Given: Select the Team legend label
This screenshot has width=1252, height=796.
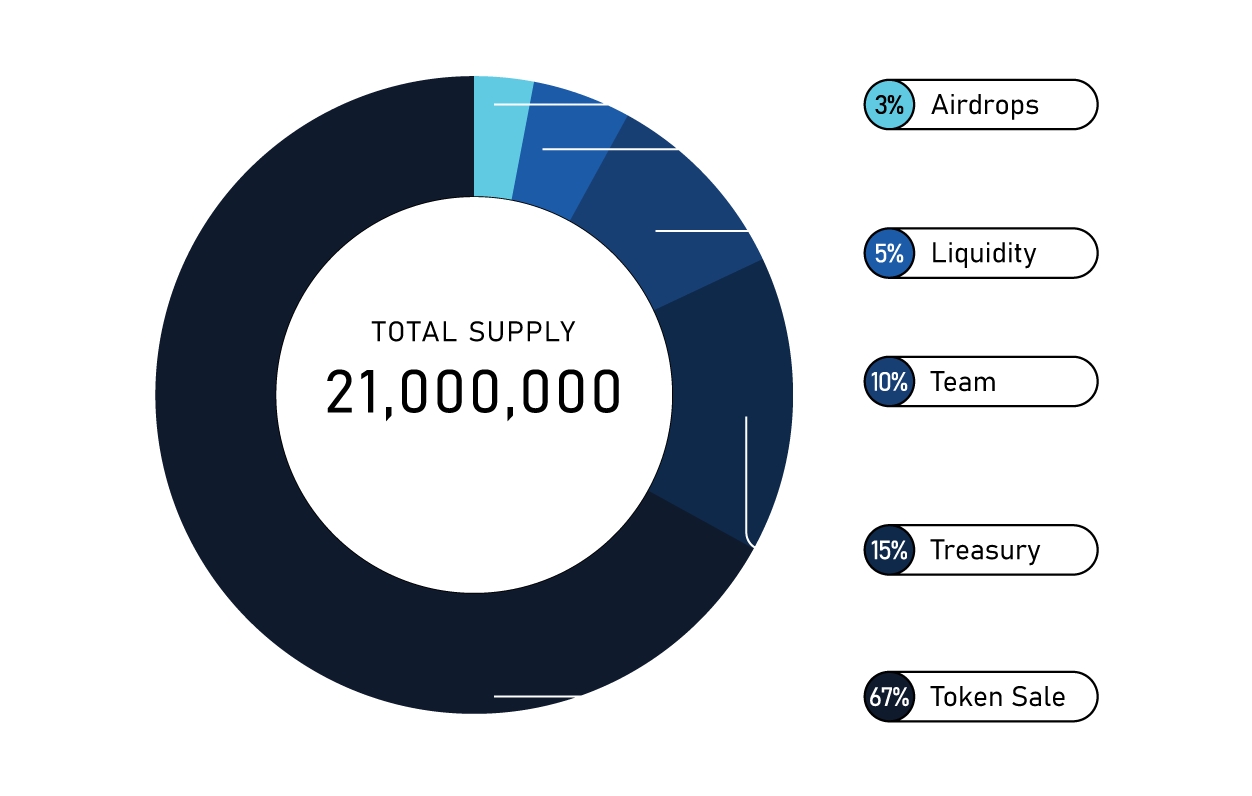Looking at the screenshot, I should pyautogui.click(x=962, y=382).
